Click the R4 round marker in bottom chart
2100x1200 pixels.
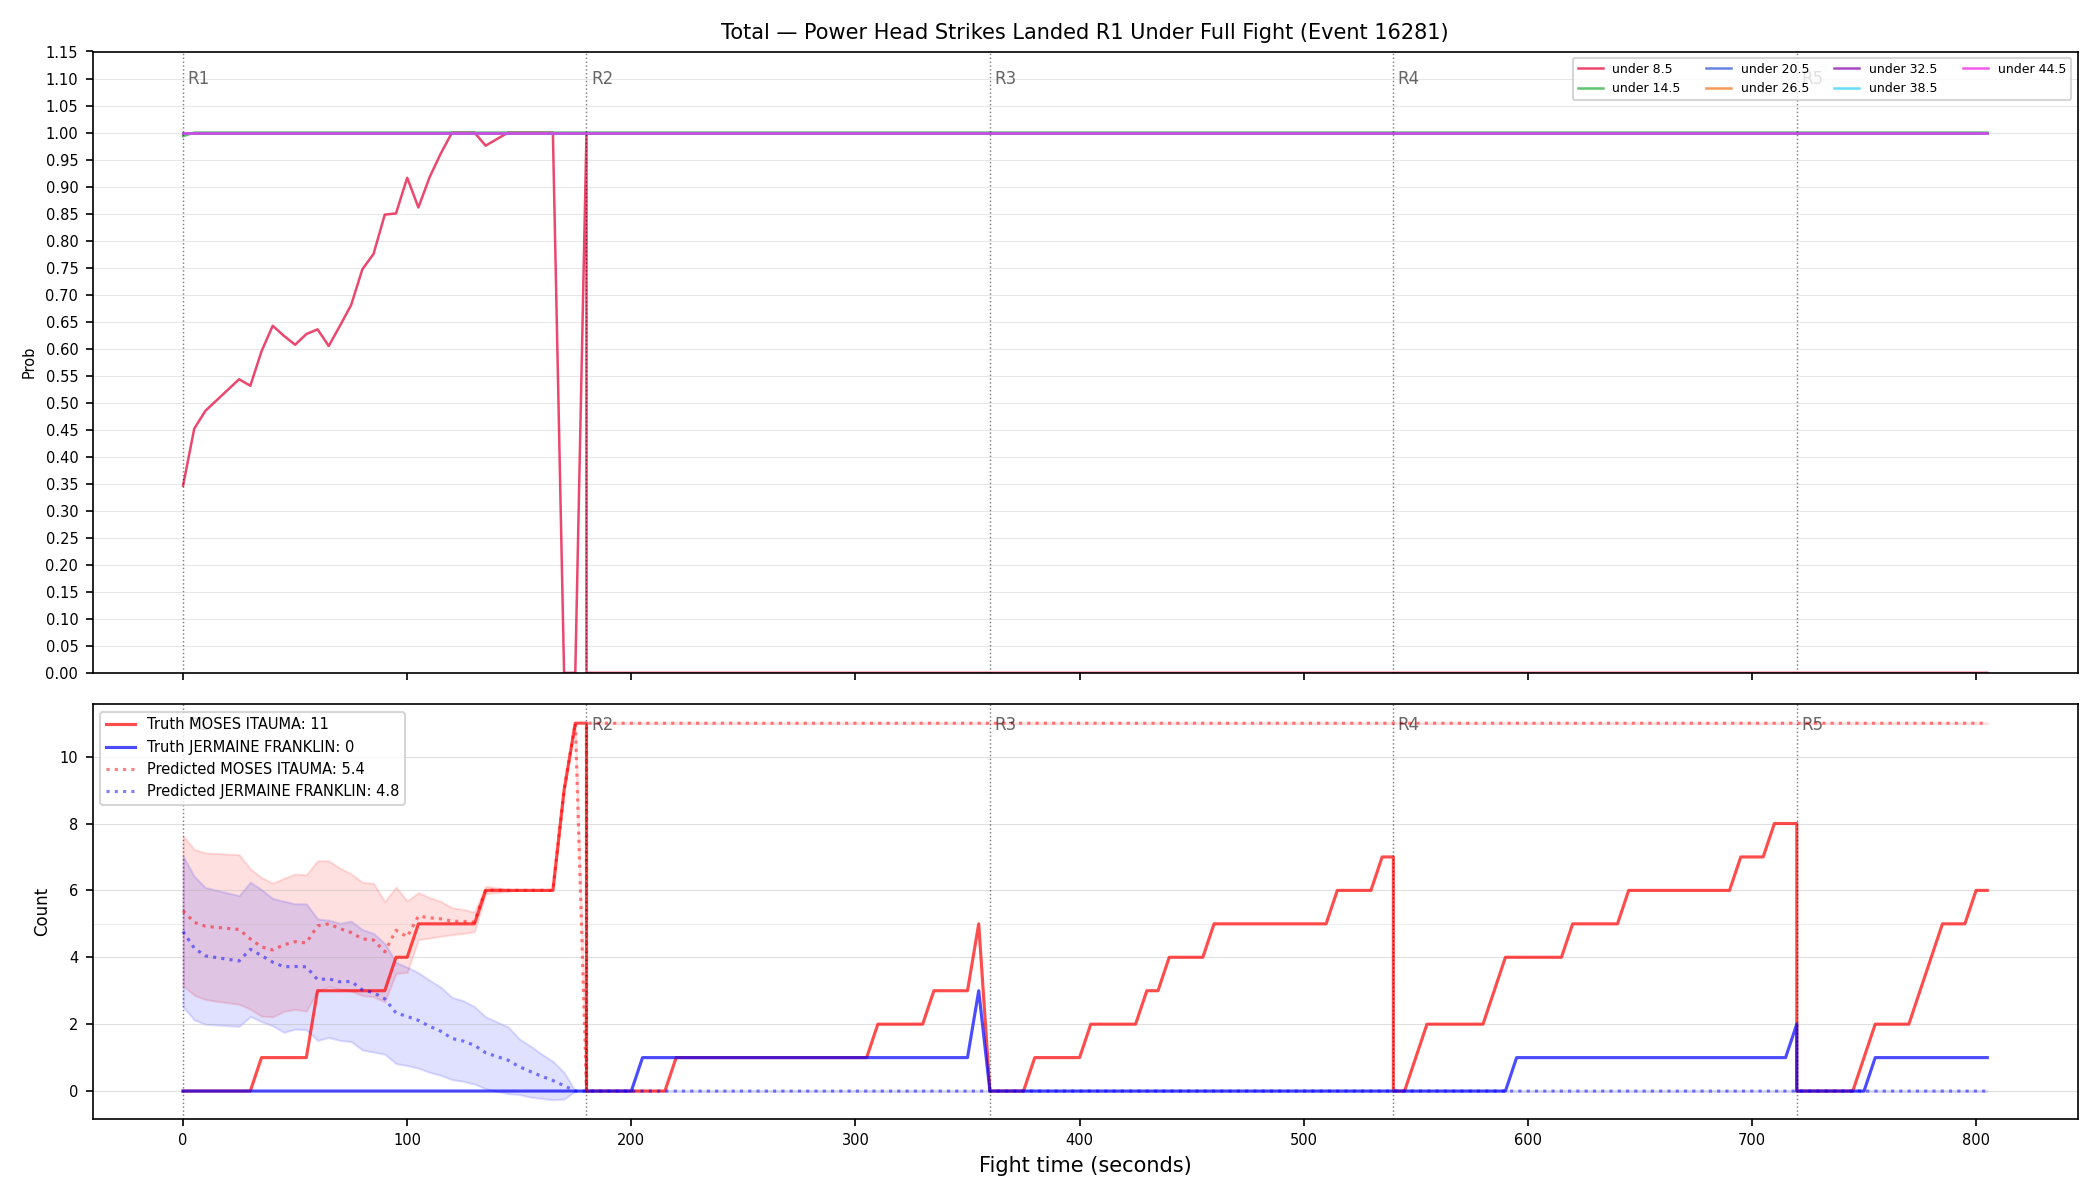(1408, 724)
